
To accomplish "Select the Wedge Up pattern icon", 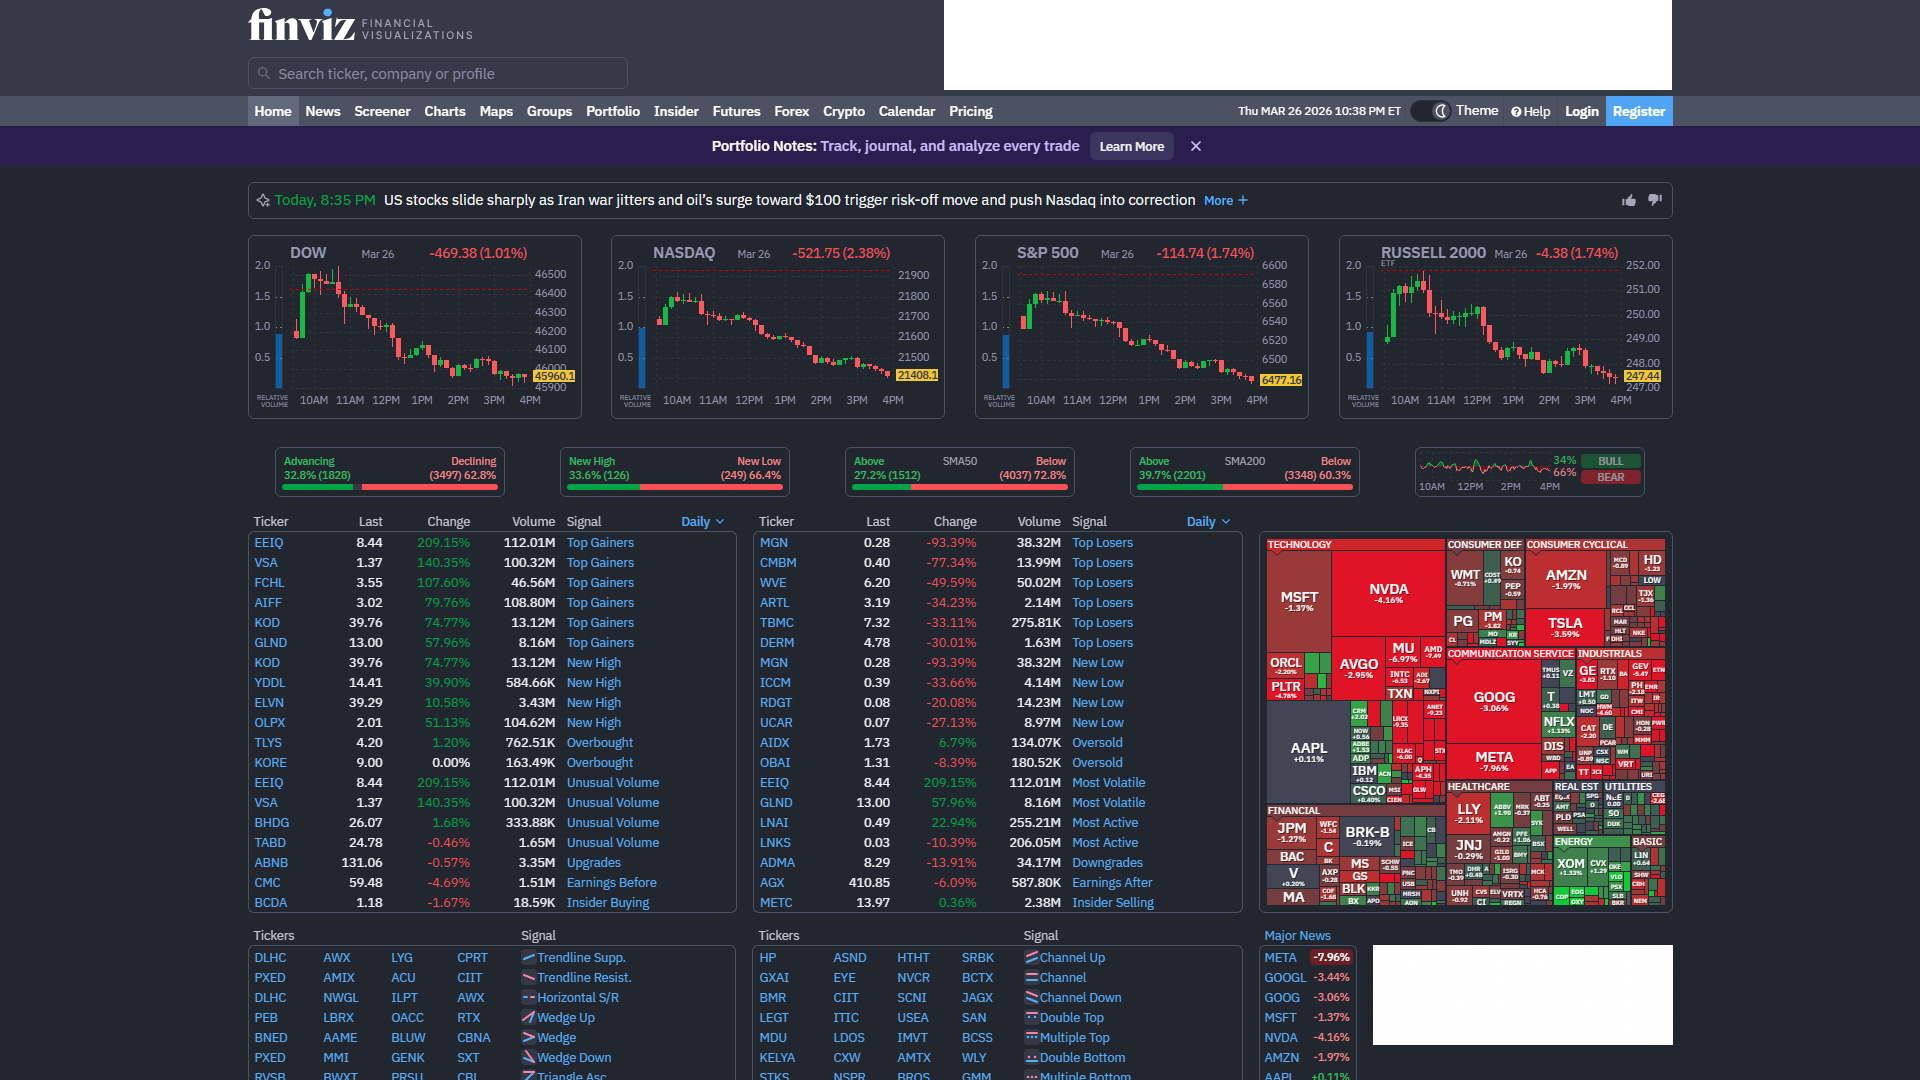I will point(528,1017).
